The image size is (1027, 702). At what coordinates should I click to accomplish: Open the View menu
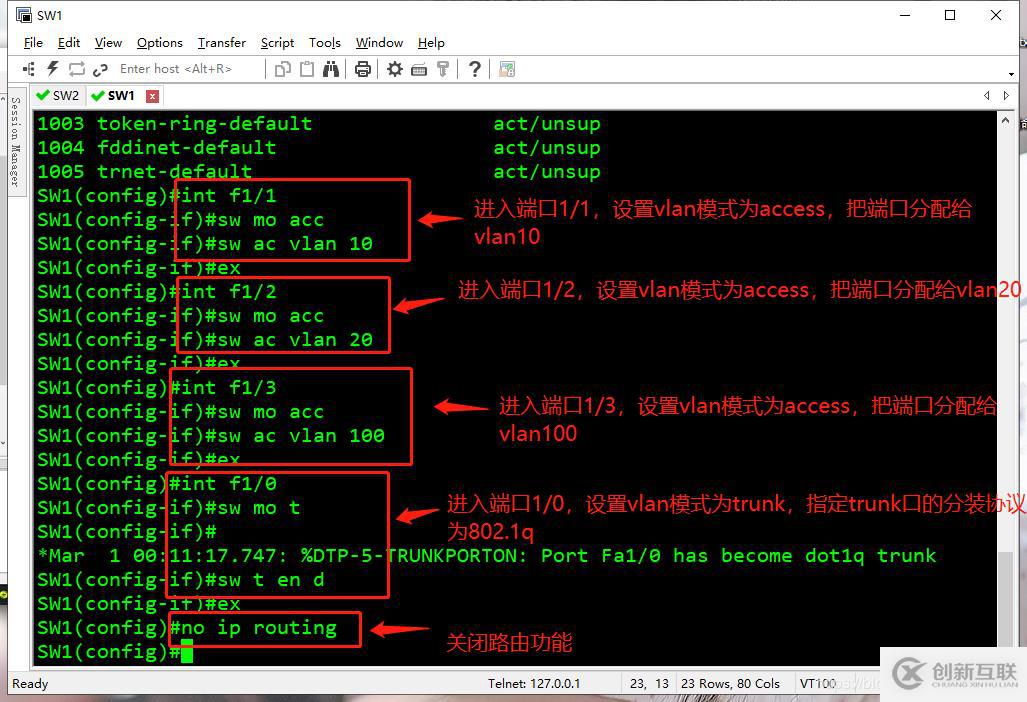(108, 43)
